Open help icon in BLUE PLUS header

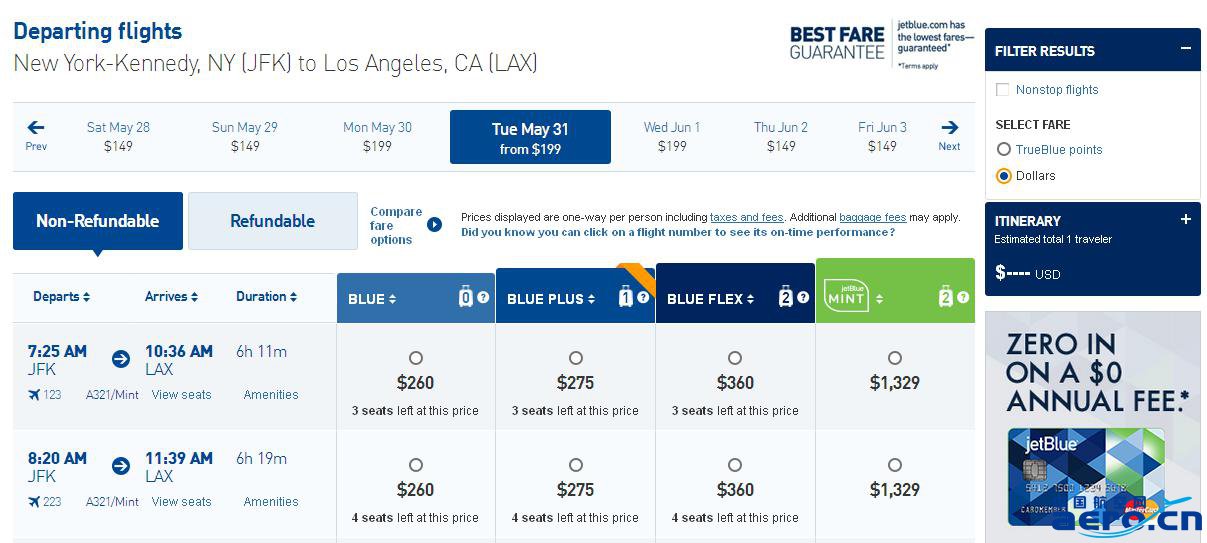tap(643, 298)
